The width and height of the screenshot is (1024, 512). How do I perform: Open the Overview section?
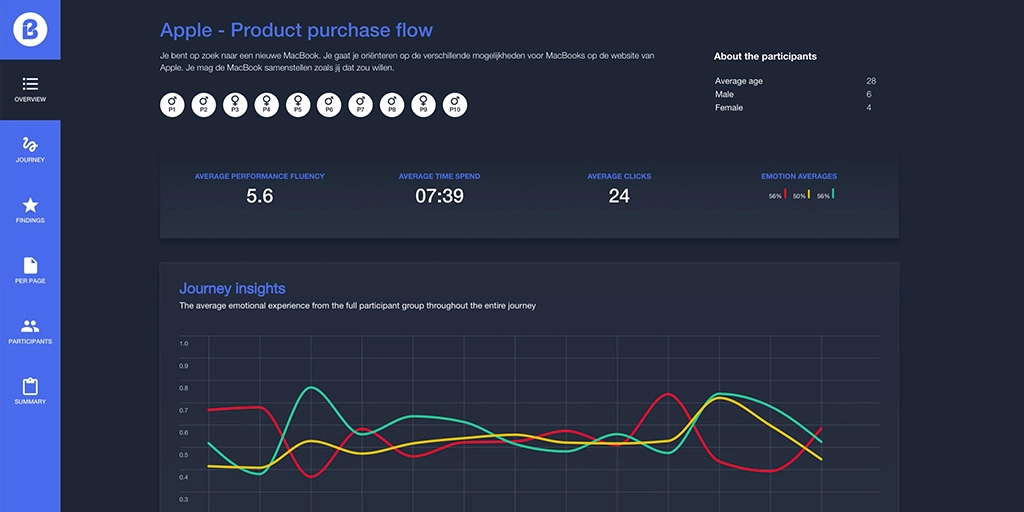(30, 89)
